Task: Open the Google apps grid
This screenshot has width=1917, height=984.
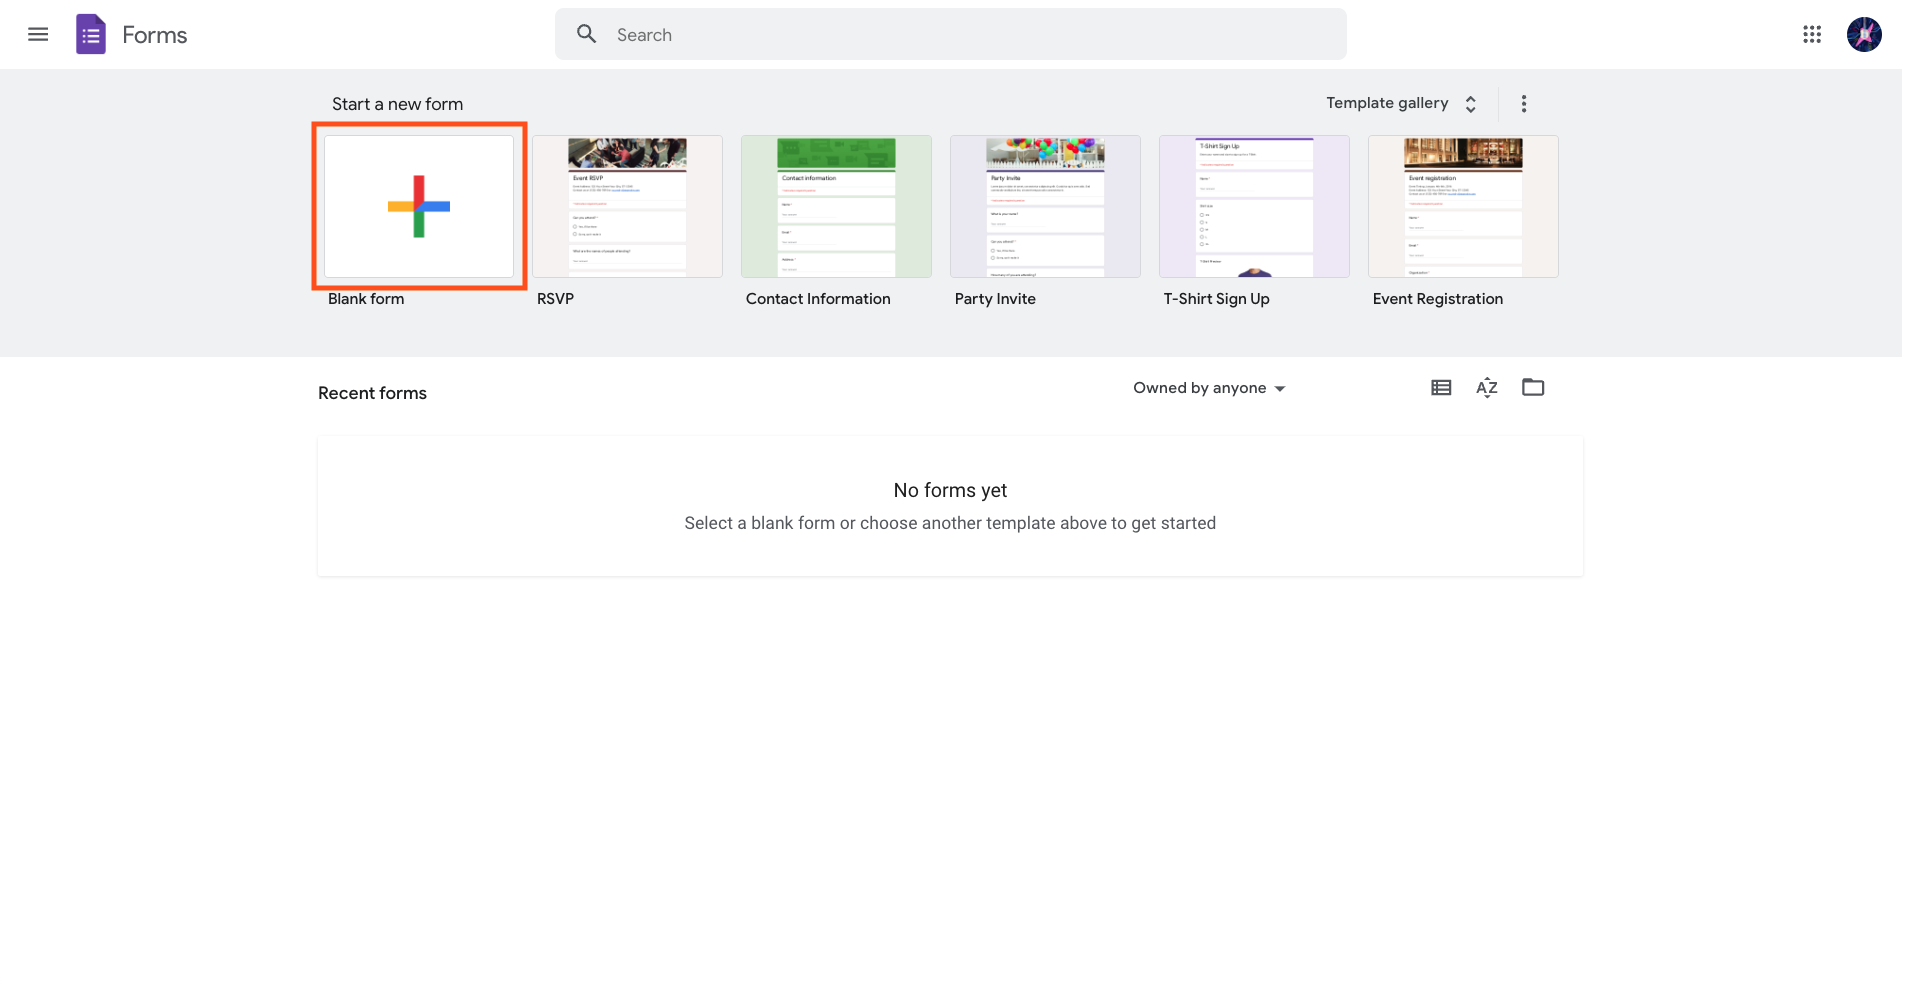Action: 1812,35
